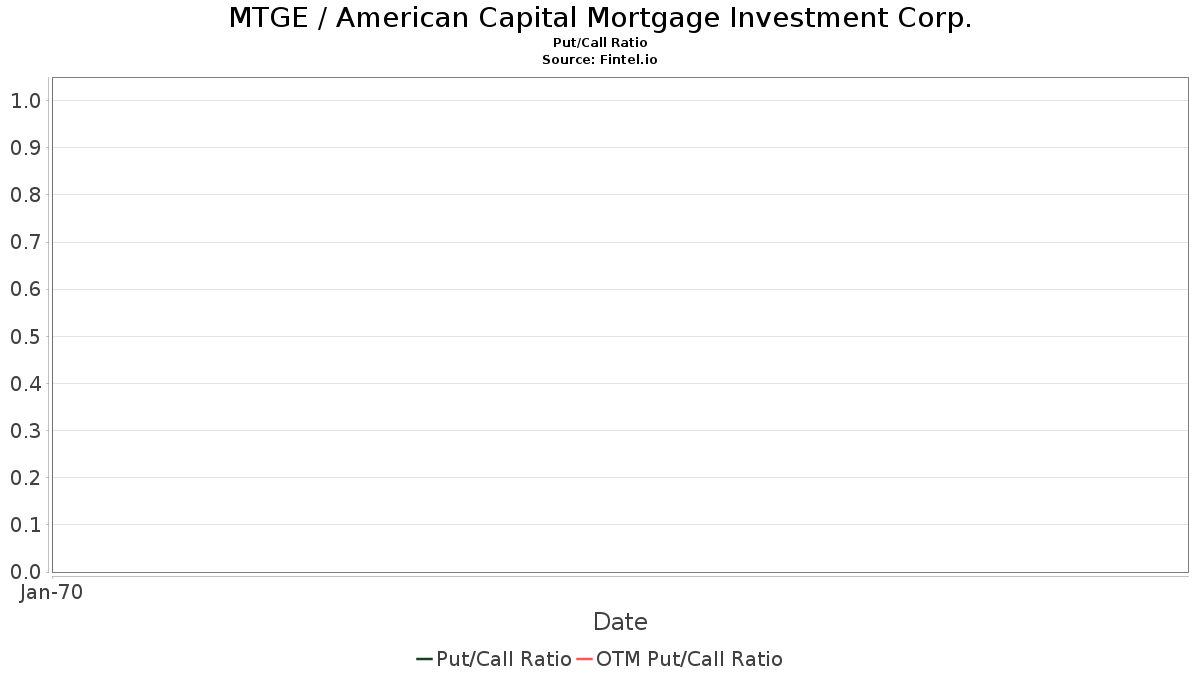Click the Jan-70 date axis label

(51, 592)
